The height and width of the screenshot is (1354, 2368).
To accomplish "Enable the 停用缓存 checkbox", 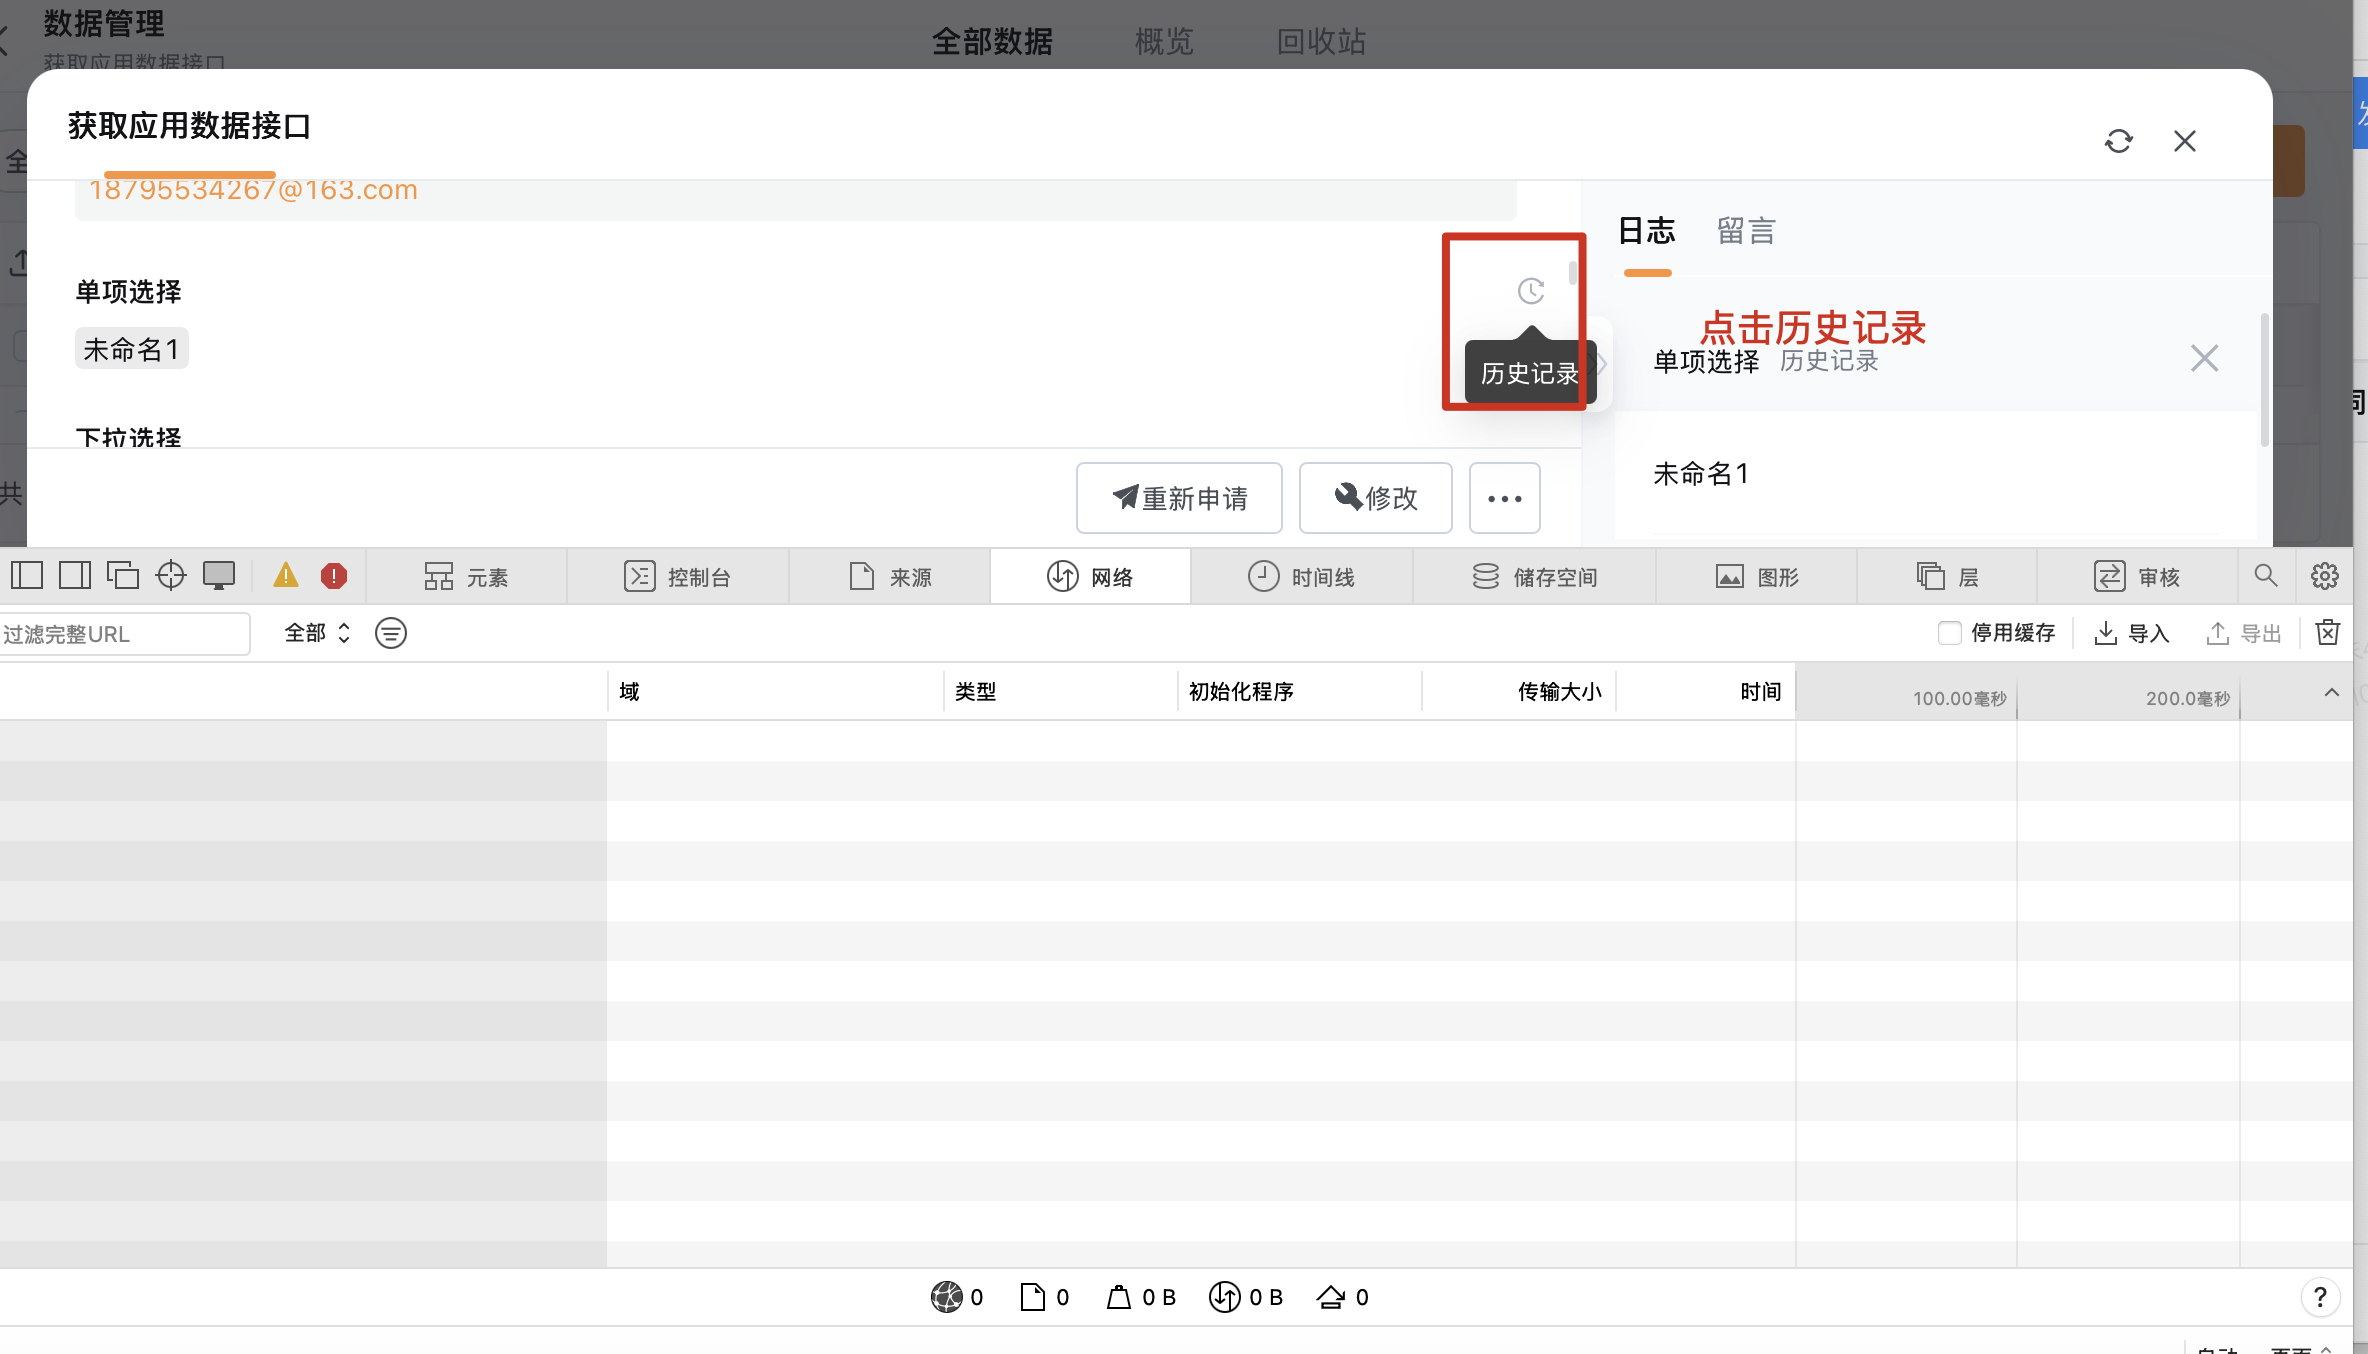I will point(1949,633).
